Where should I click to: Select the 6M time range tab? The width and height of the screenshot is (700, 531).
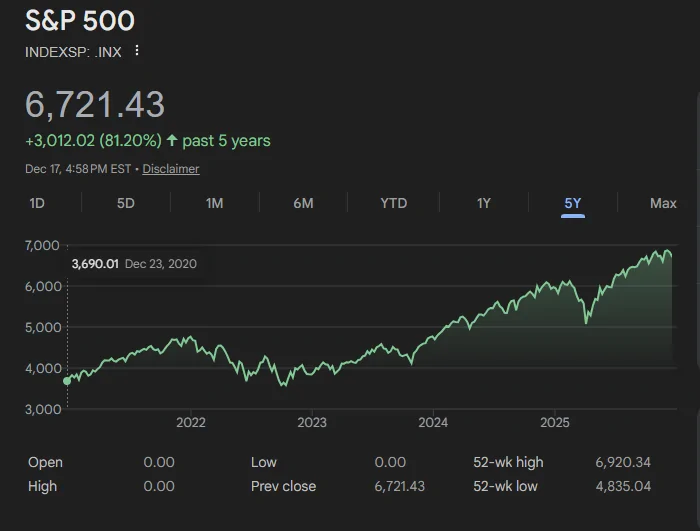coord(303,203)
